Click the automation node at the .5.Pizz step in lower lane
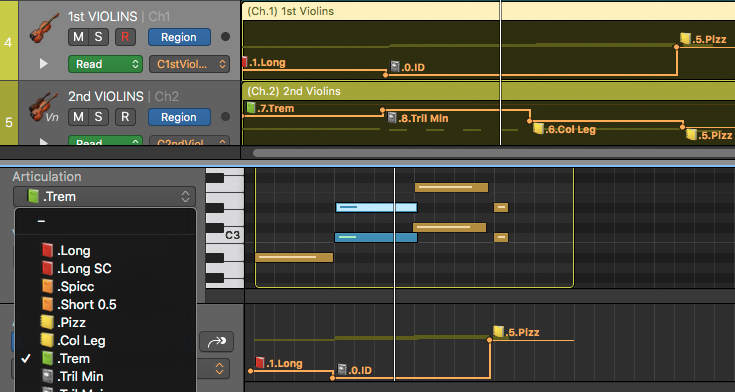 coord(489,340)
